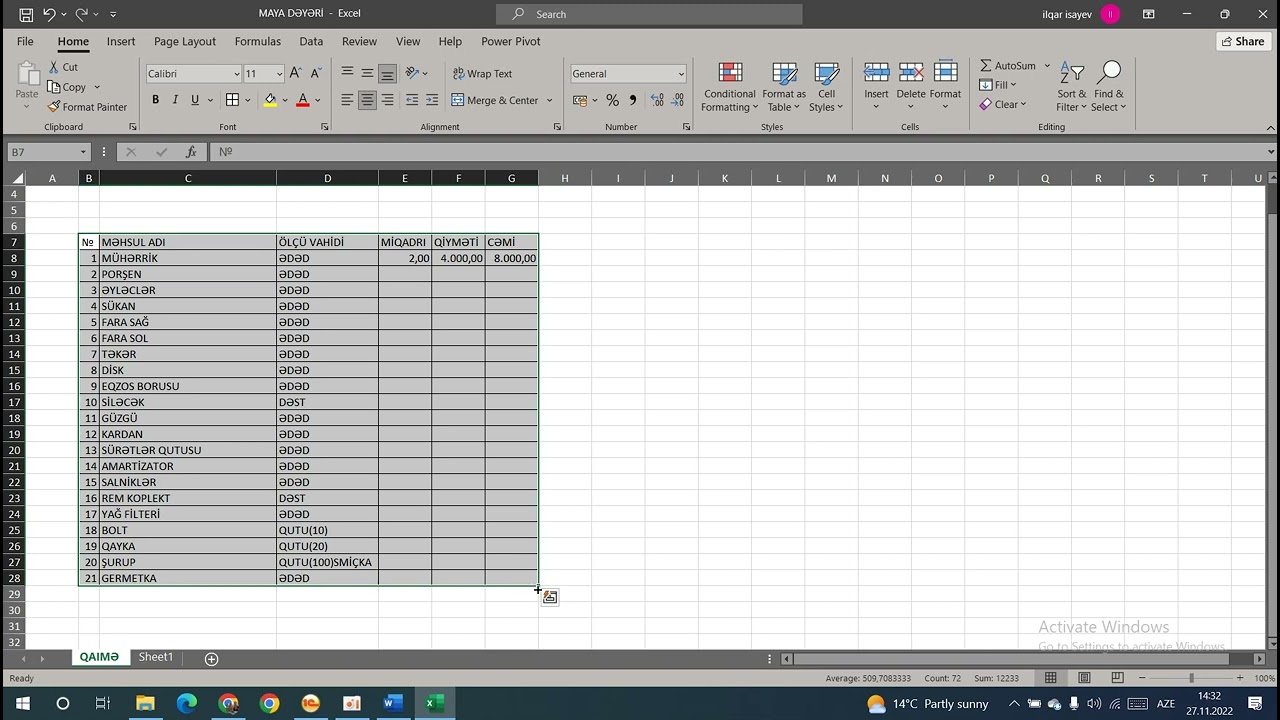
Task: Switch to Sheet1 worksheet tab
Action: 155,657
